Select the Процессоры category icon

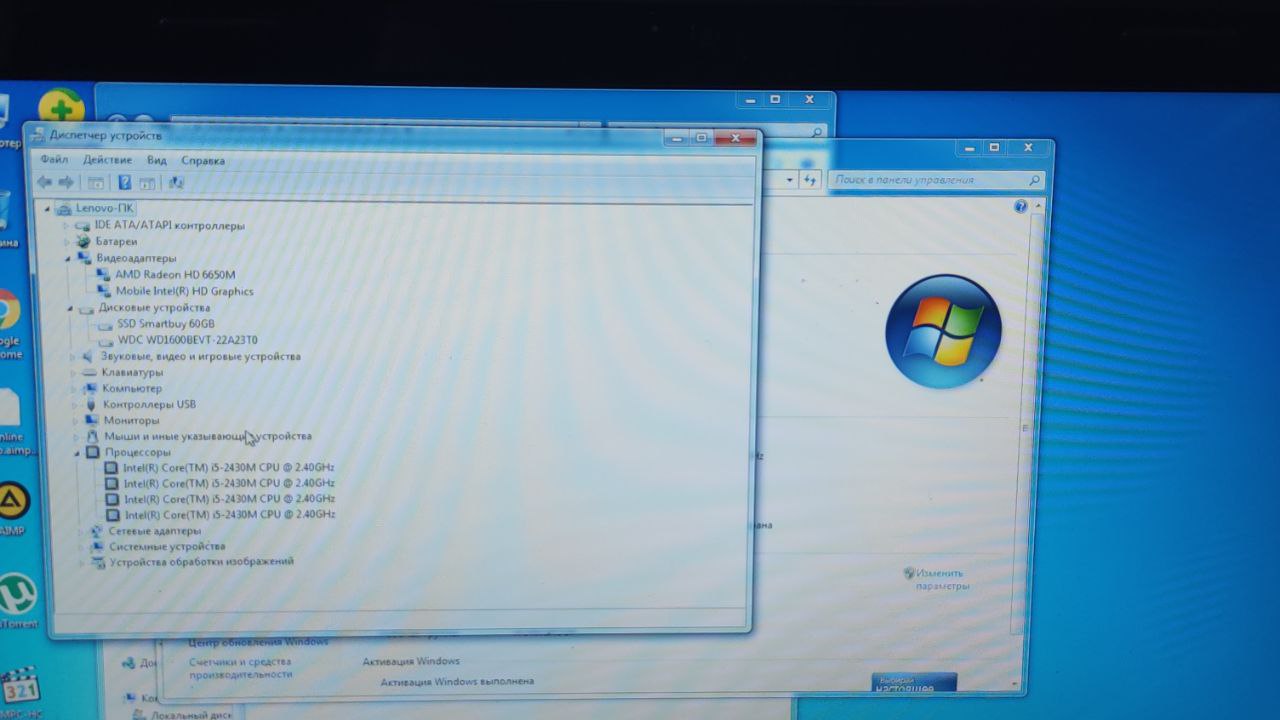[94, 452]
